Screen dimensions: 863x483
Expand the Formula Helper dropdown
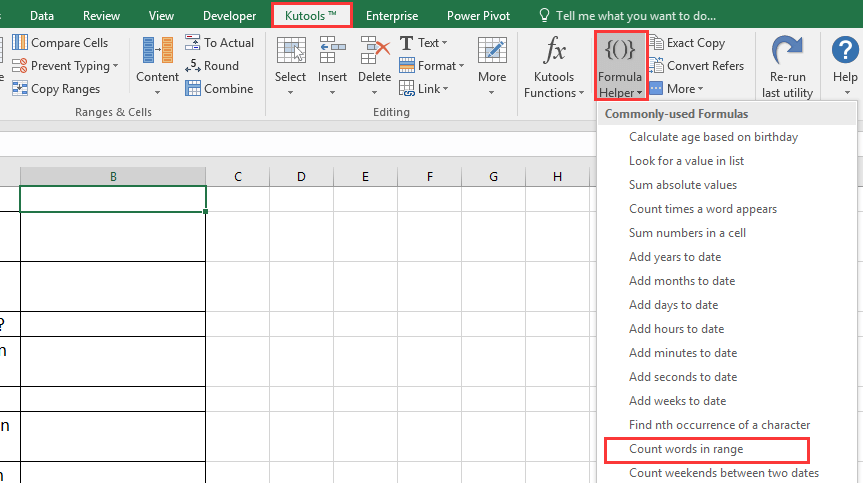[620, 93]
